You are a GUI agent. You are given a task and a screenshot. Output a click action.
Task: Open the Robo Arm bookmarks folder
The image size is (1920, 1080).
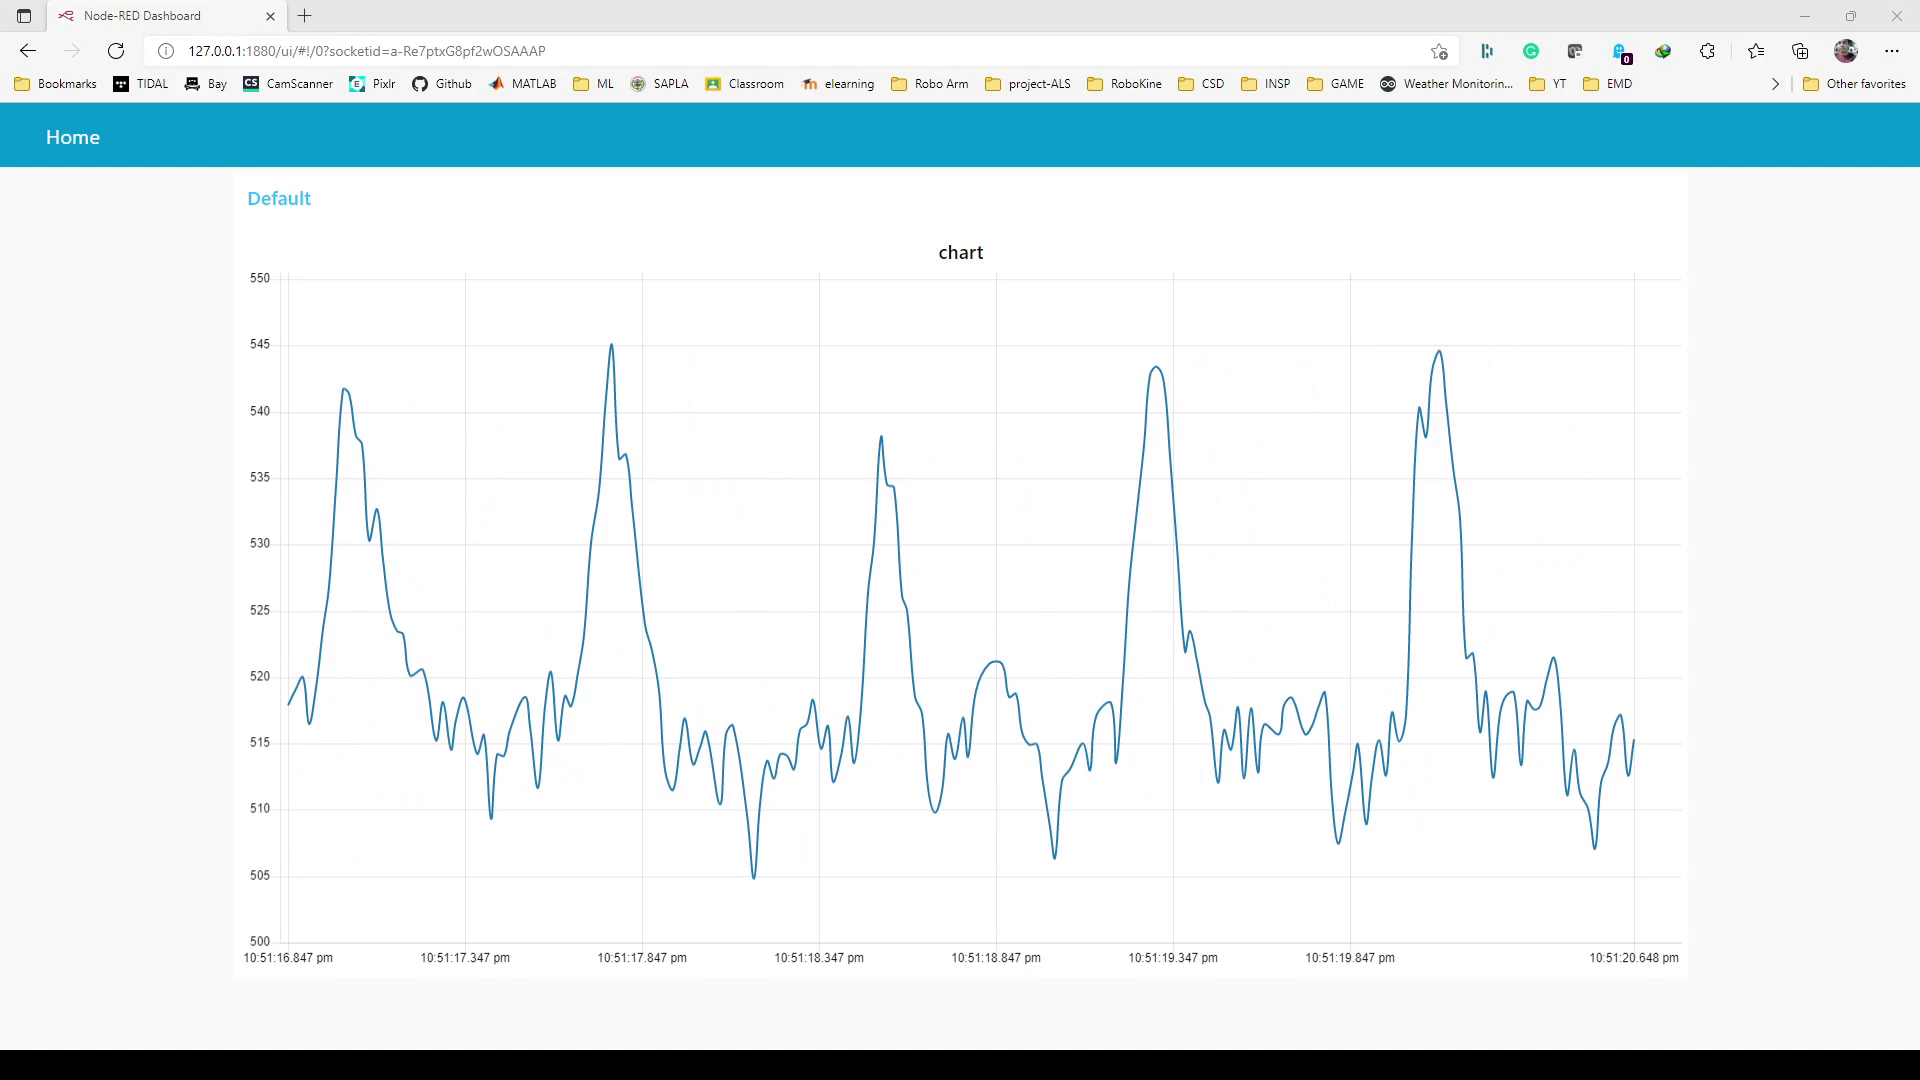(x=929, y=84)
